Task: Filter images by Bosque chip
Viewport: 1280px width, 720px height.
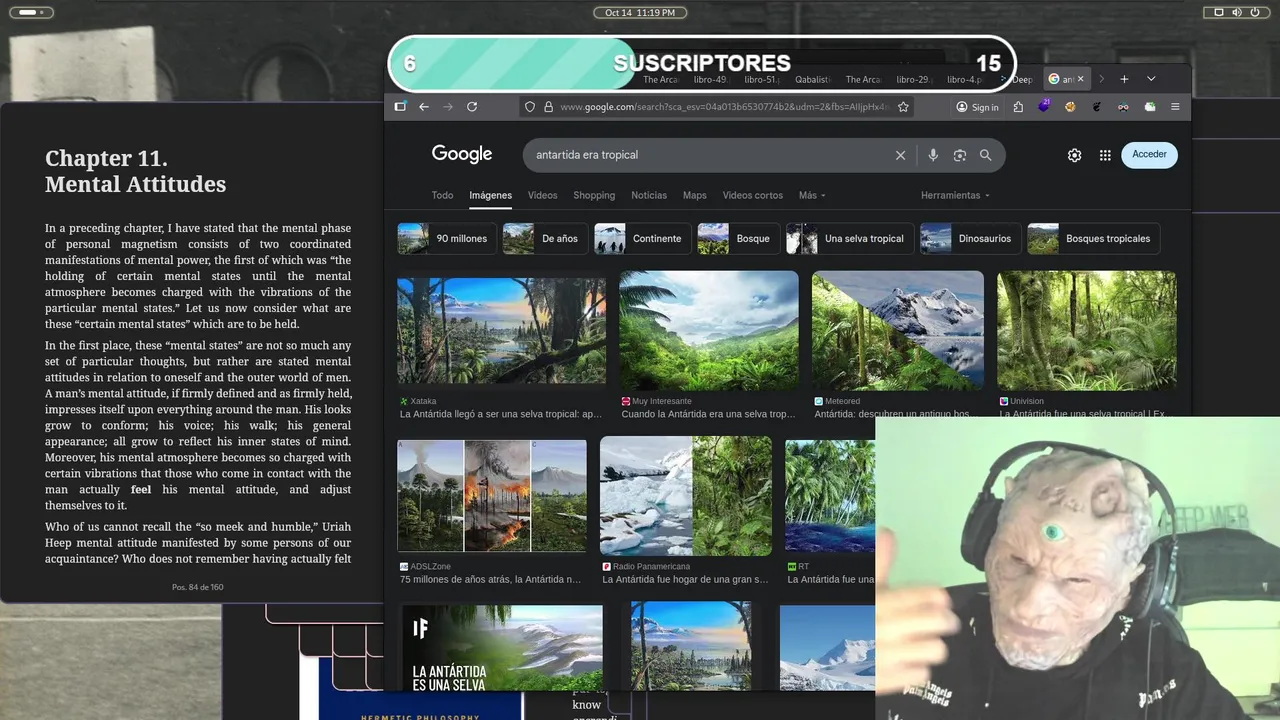Action: [738, 239]
